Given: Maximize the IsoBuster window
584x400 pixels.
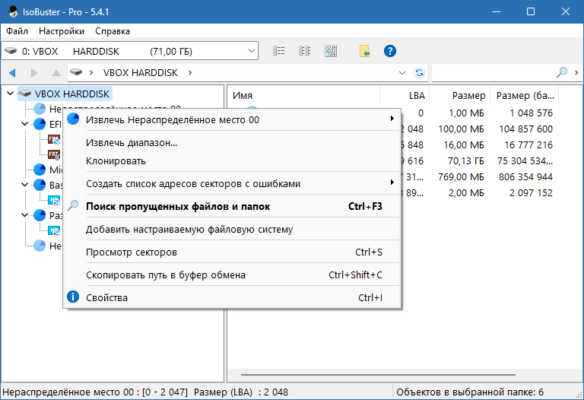Looking at the screenshot, I should coord(530,12).
